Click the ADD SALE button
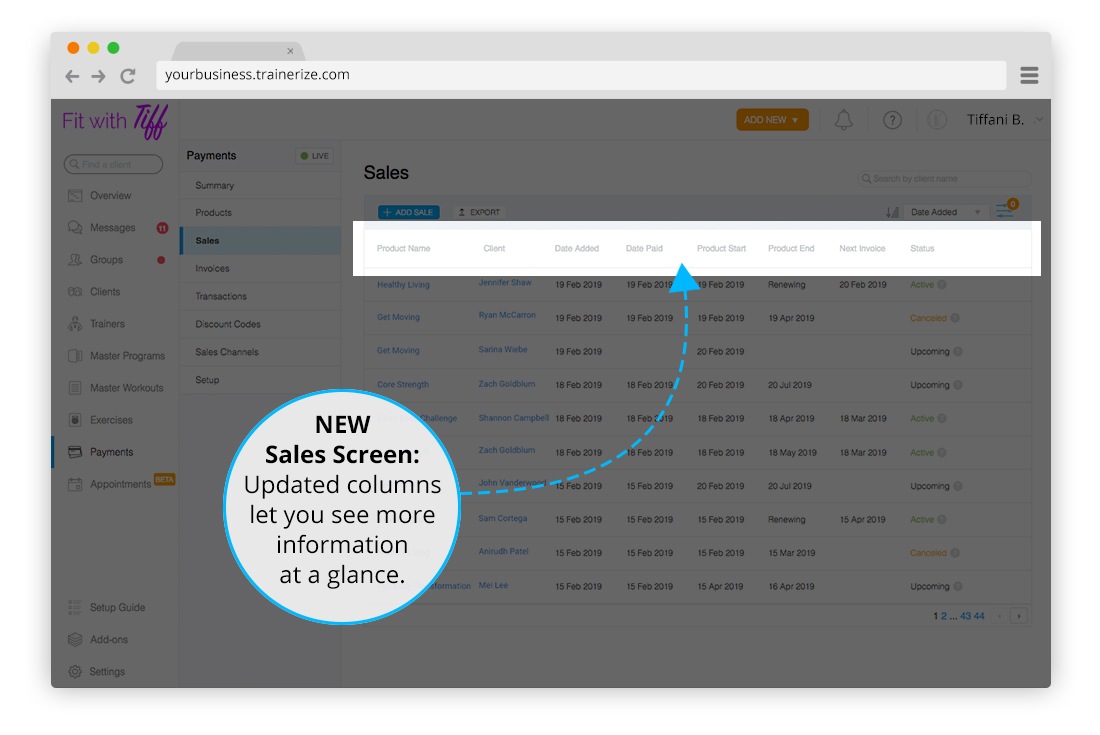This screenshot has width=1100, height=735. [408, 213]
